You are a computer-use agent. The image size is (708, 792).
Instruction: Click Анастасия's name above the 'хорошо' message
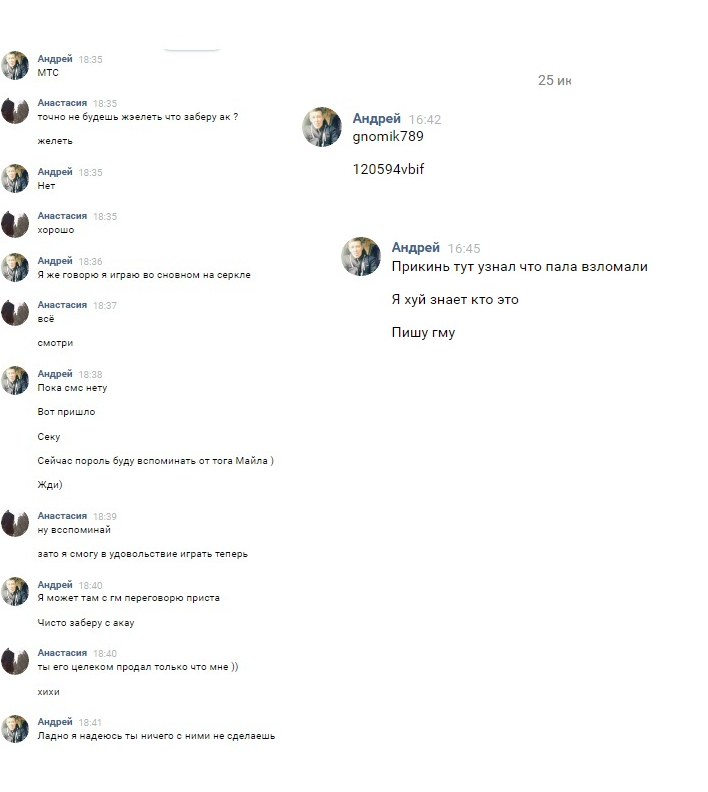coord(62,216)
